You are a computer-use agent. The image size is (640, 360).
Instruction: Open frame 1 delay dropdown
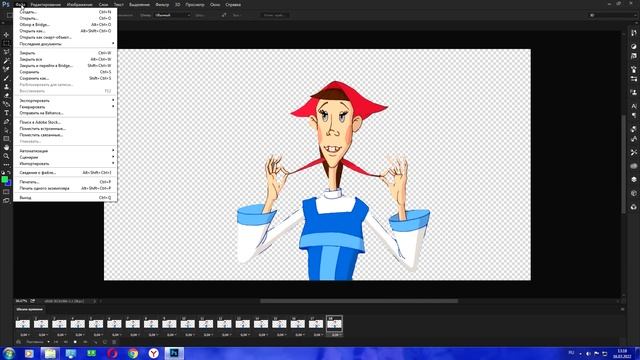(x=24, y=335)
